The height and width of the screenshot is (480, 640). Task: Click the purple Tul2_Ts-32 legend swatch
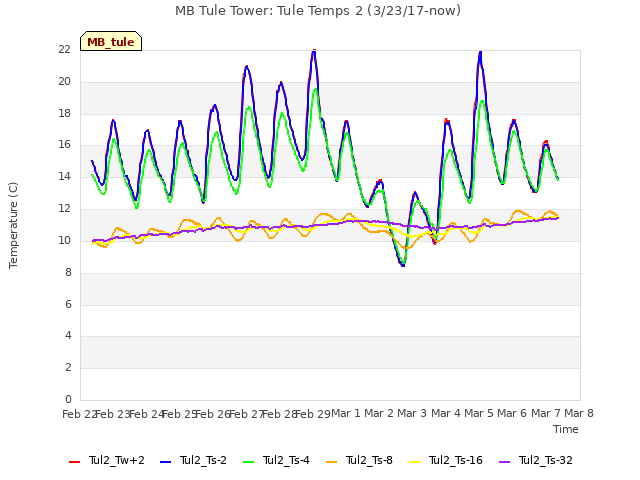pos(504,462)
